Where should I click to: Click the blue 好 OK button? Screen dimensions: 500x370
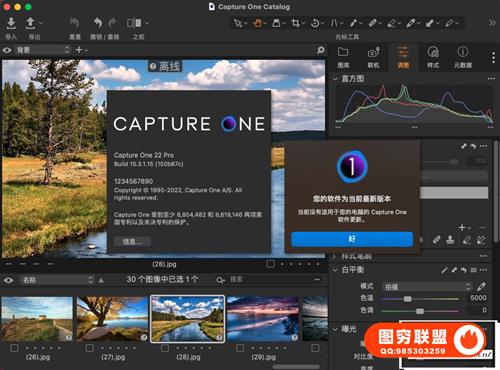click(352, 239)
